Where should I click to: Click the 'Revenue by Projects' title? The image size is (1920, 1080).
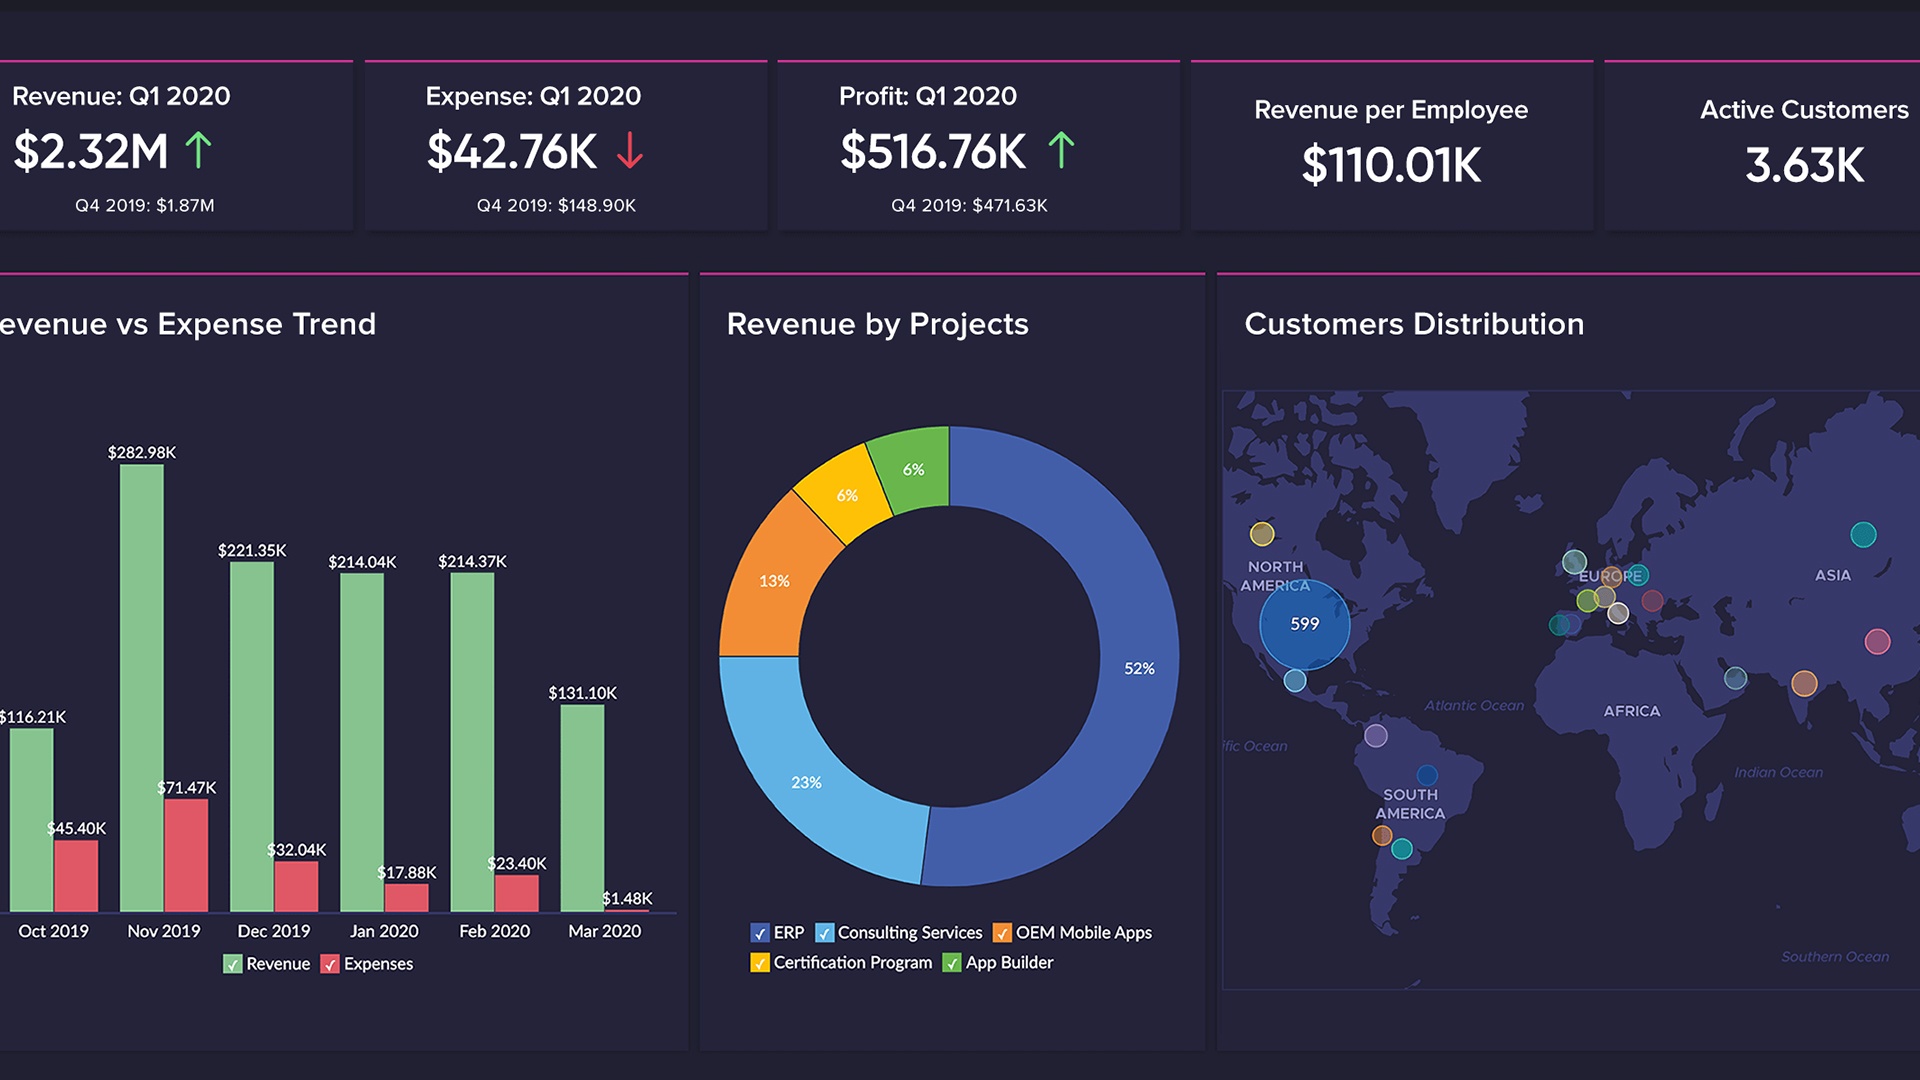[x=878, y=324]
